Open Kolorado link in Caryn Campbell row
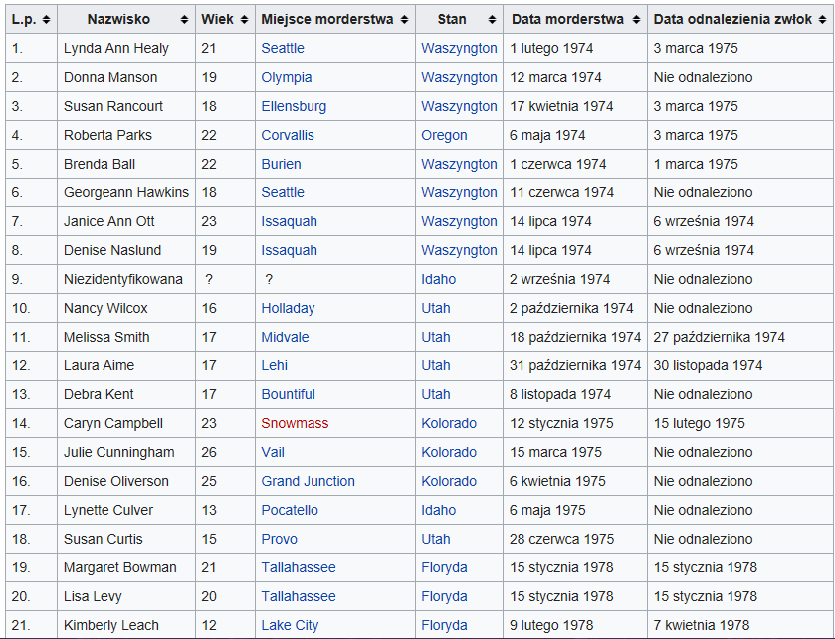 tap(449, 423)
